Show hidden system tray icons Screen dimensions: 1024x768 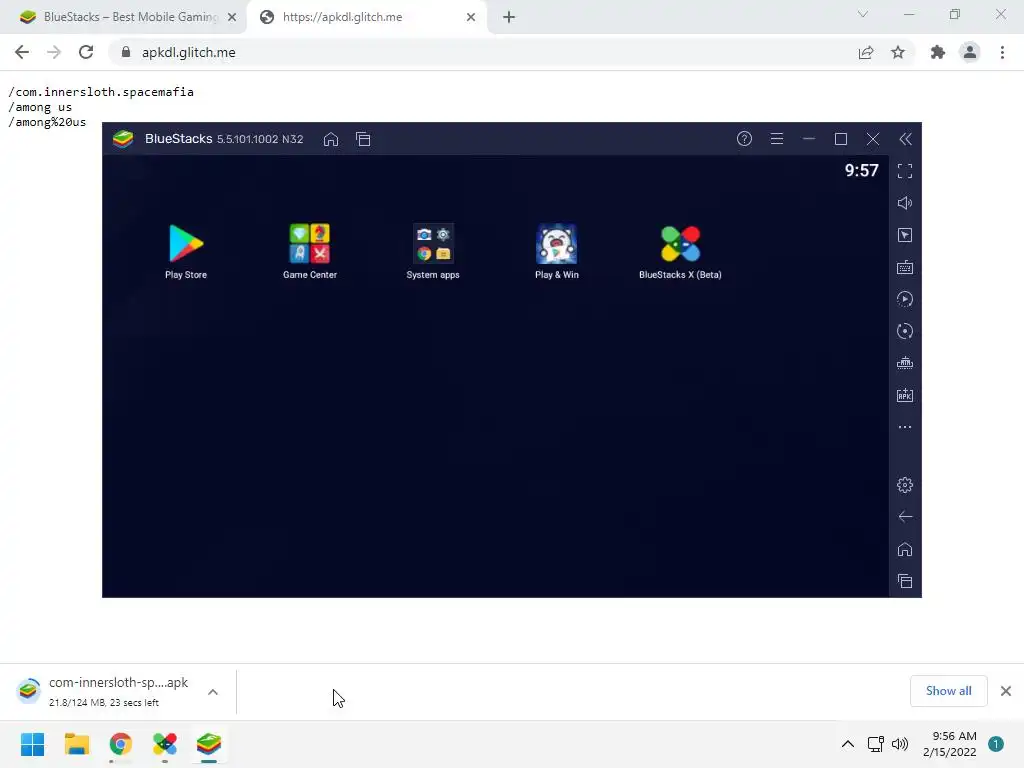(x=848, y=744)
